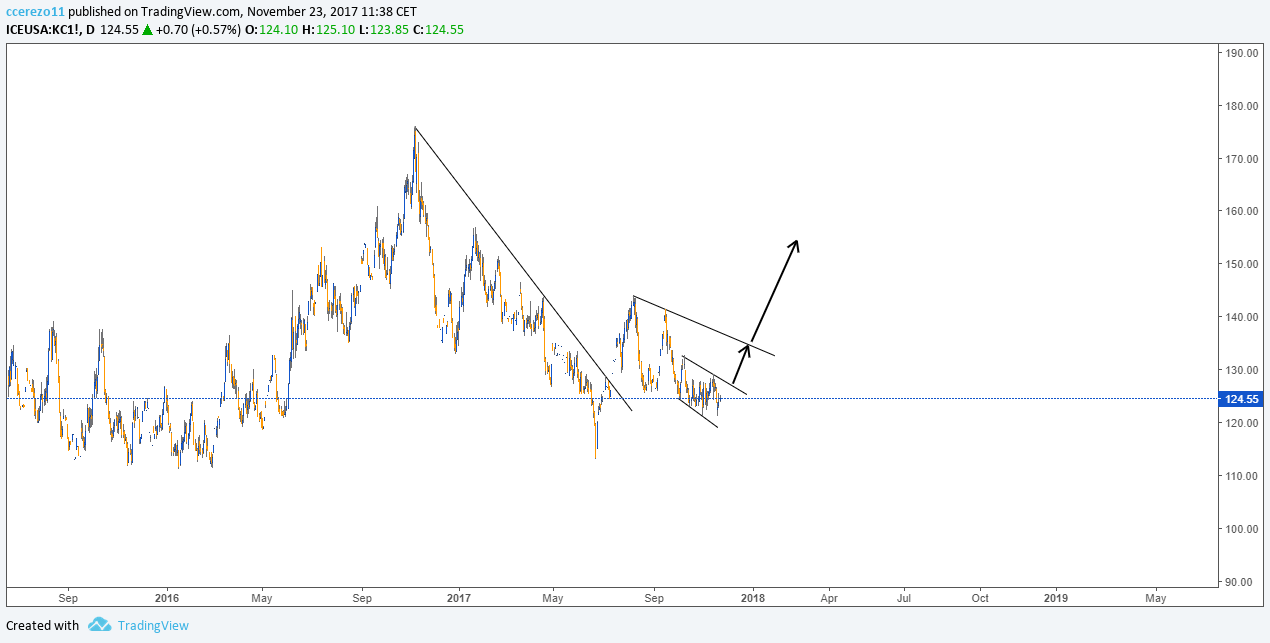Click the 2017 label on time axis
Viewport: 1270px width, 643px height.
(459, 598)
